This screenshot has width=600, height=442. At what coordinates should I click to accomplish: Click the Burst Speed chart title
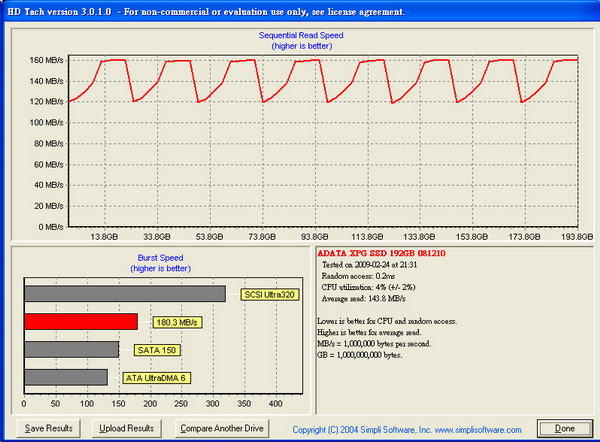(158, 257)
